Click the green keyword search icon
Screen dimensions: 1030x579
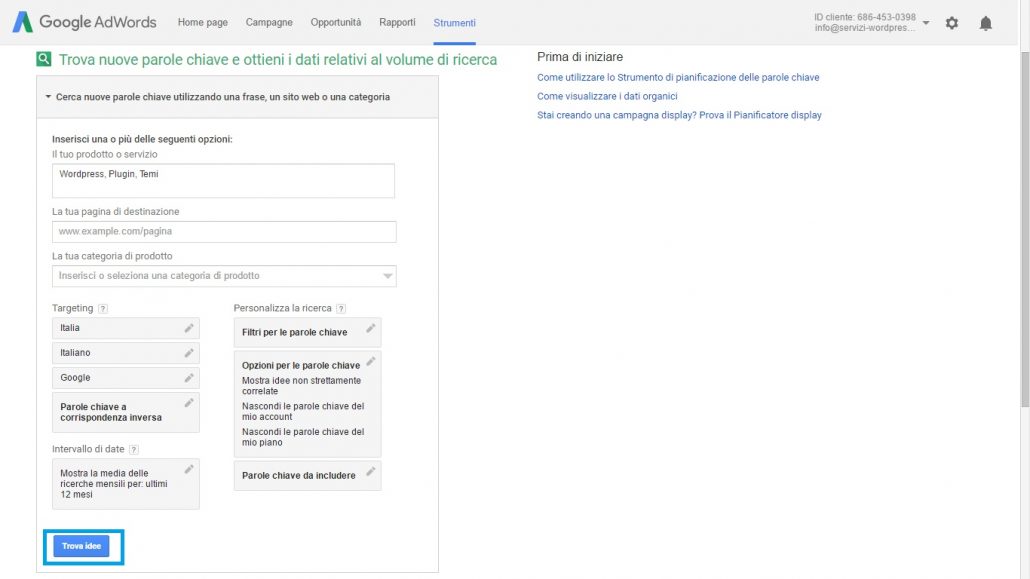coord(43,59)
